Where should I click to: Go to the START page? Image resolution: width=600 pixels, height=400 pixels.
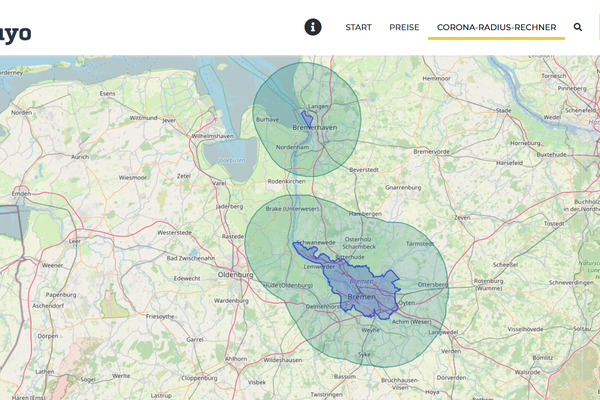359,27
